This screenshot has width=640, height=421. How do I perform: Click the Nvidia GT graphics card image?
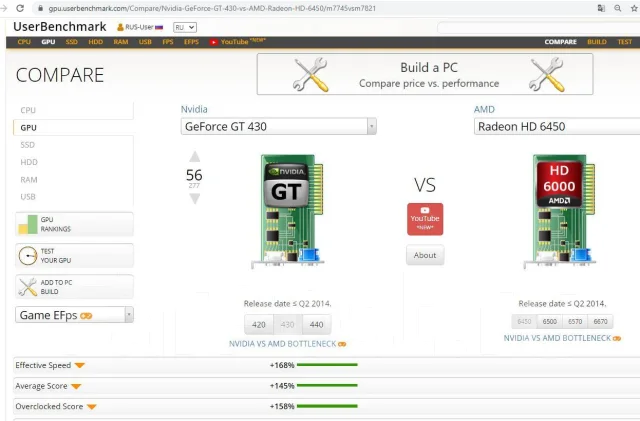[288, 212]
